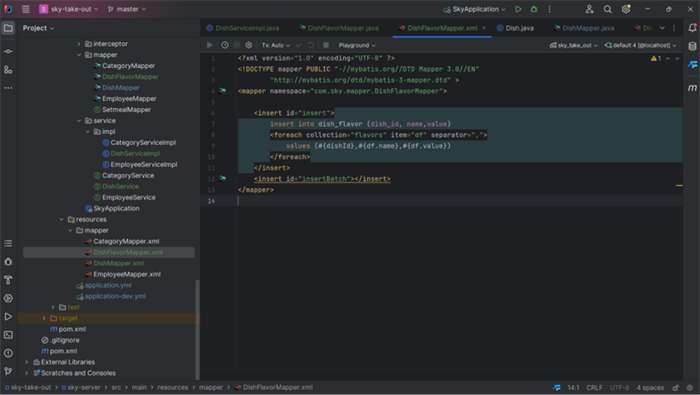Screen dimensions: 700x395
Task: Switch to DishServiceImpl.java tab
Action: coord(243,28)
